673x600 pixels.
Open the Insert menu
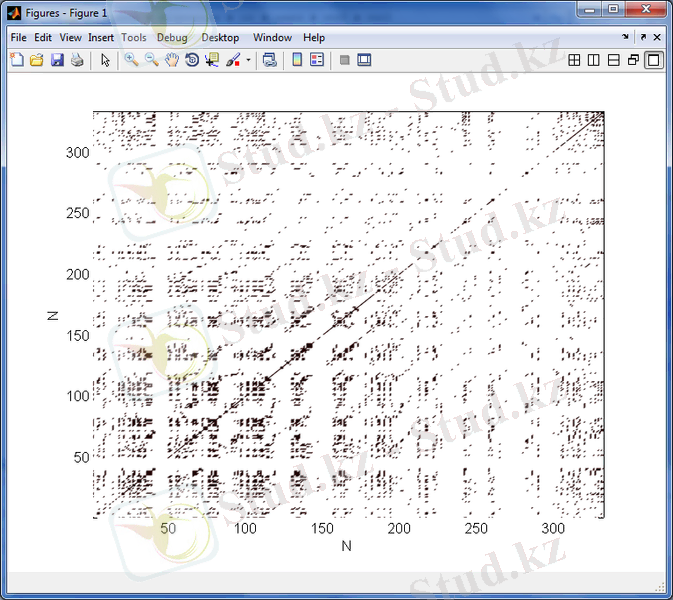click(x=101, y=38)
